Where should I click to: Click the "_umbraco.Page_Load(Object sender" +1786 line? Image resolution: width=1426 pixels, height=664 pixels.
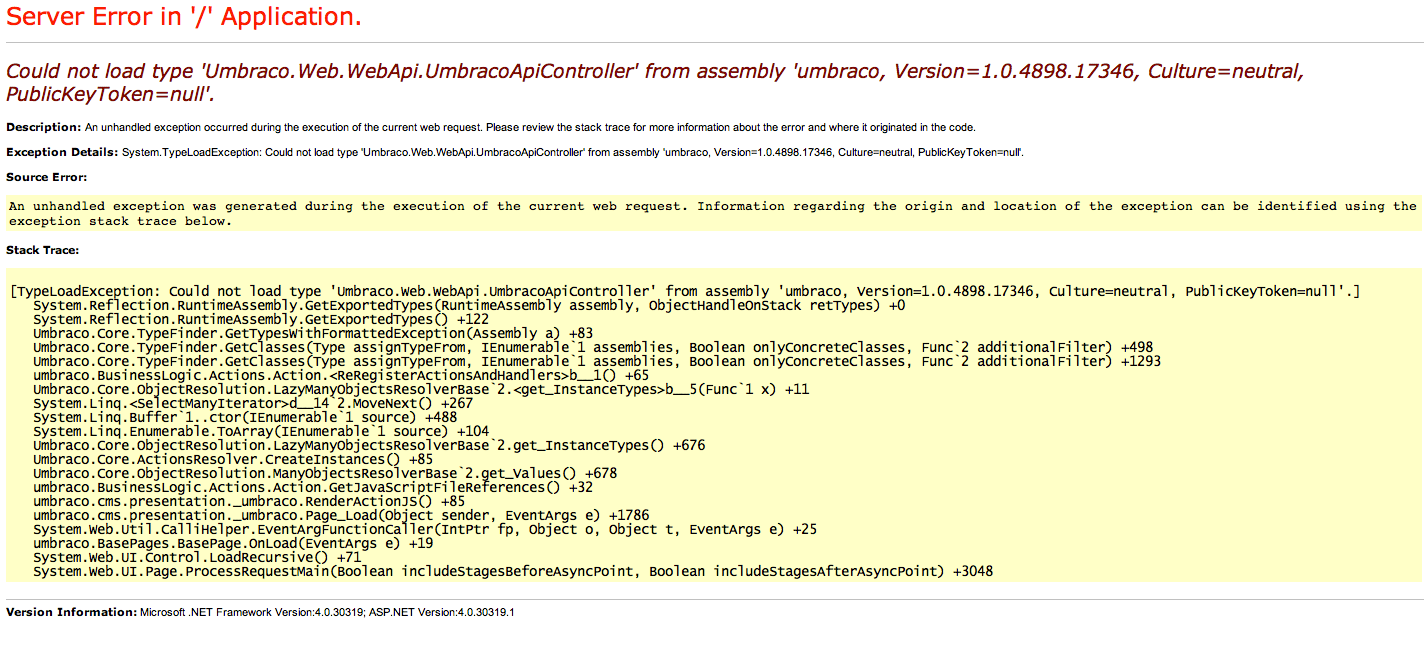[x=341, y=515]
